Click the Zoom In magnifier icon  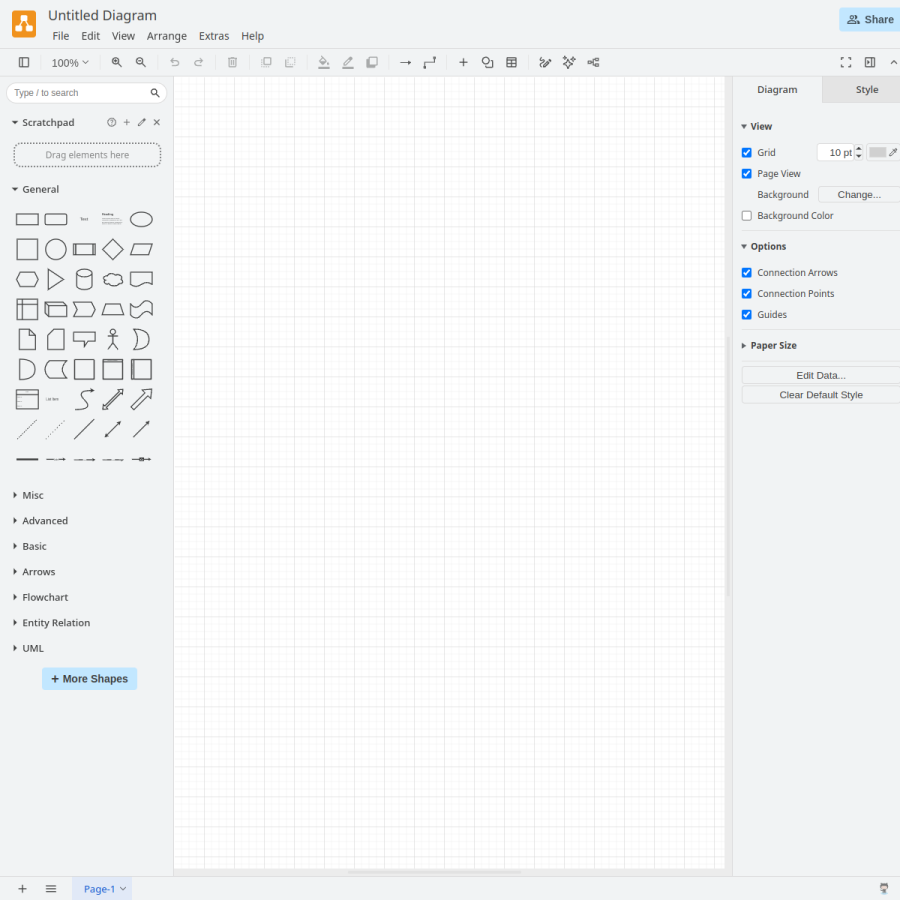click(117, 63)
